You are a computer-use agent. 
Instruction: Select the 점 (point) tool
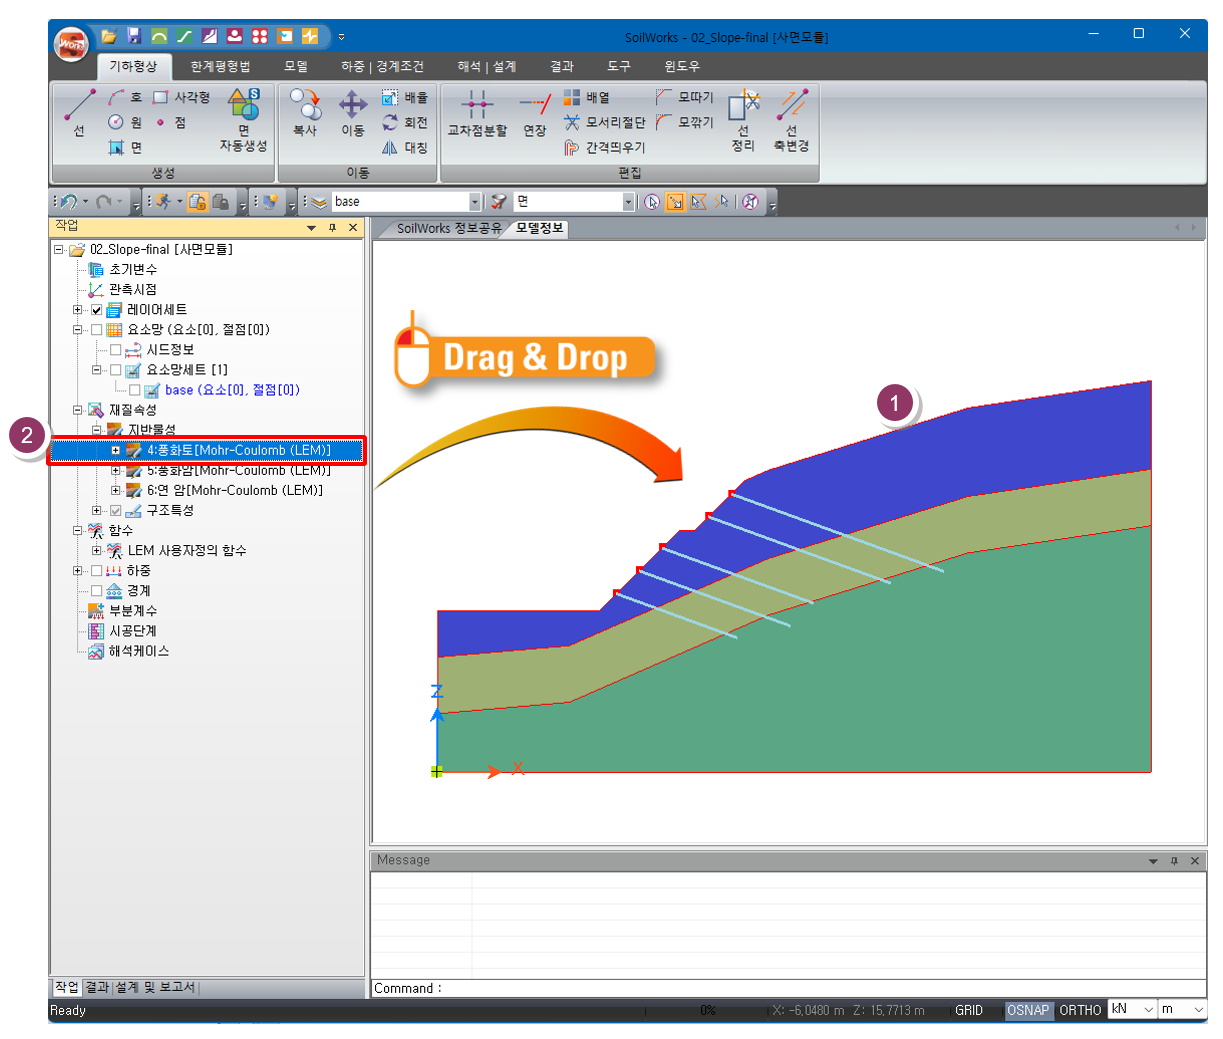(170, 122)
